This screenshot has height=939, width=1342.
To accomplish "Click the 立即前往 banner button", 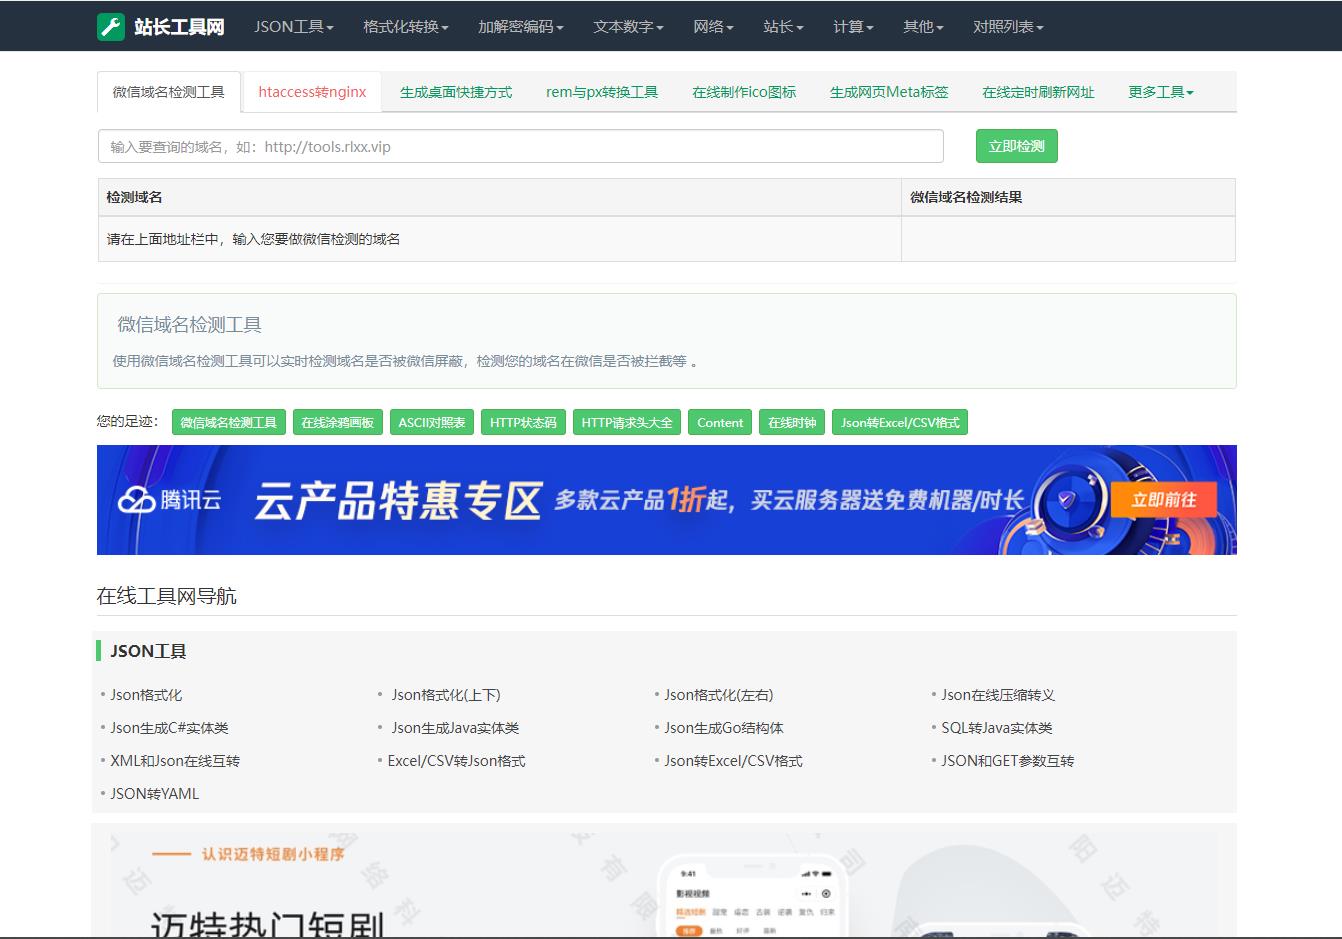I will (x=1163, y=499).
